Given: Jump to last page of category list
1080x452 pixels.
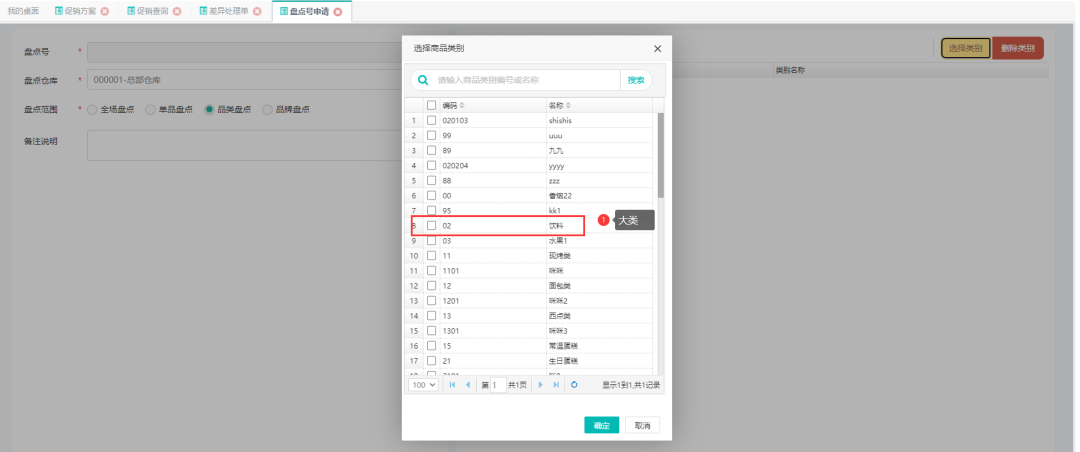Looking at the screenshot, I should tap(556, 384).
